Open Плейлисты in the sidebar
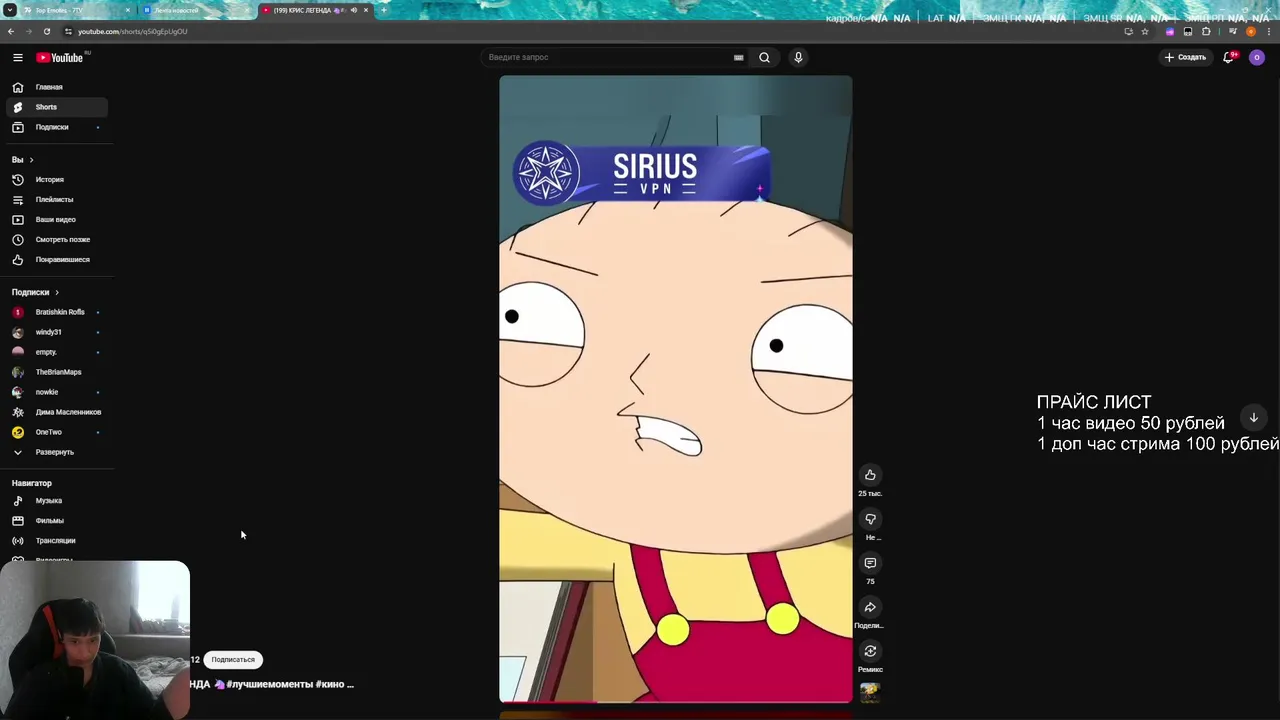Image resolution: width=1280 pixels, height=720 pixels. coord(56,200)
